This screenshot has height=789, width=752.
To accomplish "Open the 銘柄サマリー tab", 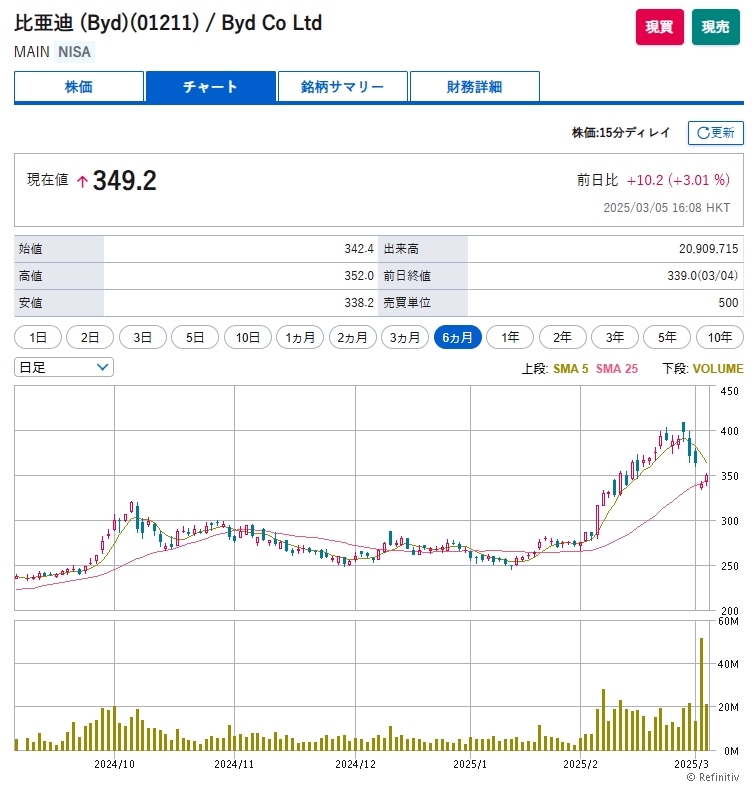I will coord(343,87).
